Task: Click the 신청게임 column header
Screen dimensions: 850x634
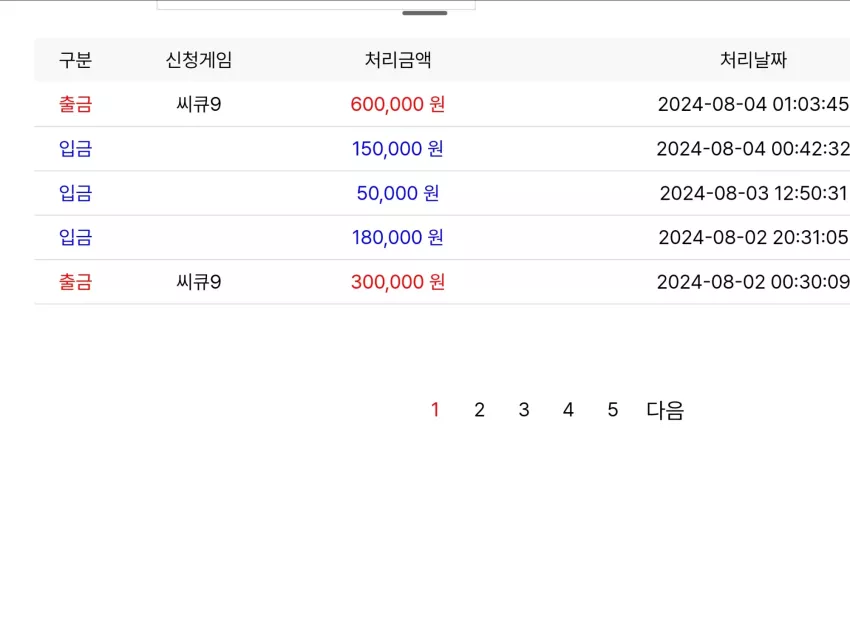Action: 199,60
